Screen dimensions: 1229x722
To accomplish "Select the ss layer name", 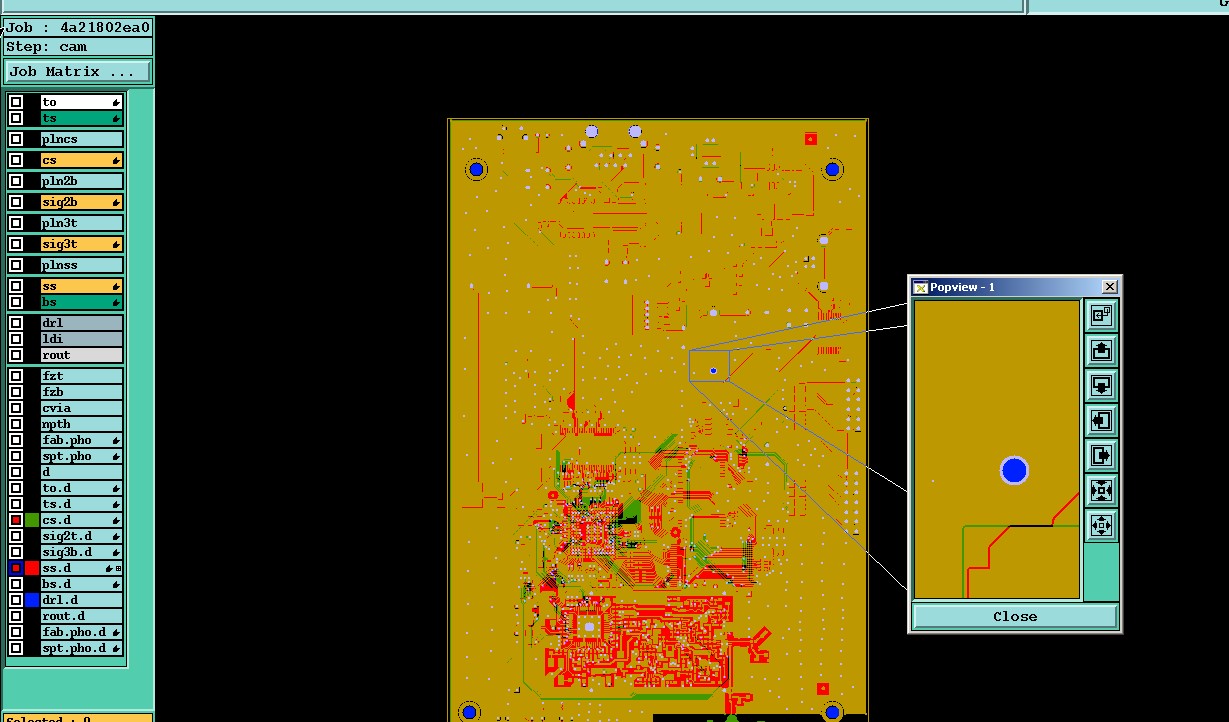I will pyautogui.click(x=82, y=286).
